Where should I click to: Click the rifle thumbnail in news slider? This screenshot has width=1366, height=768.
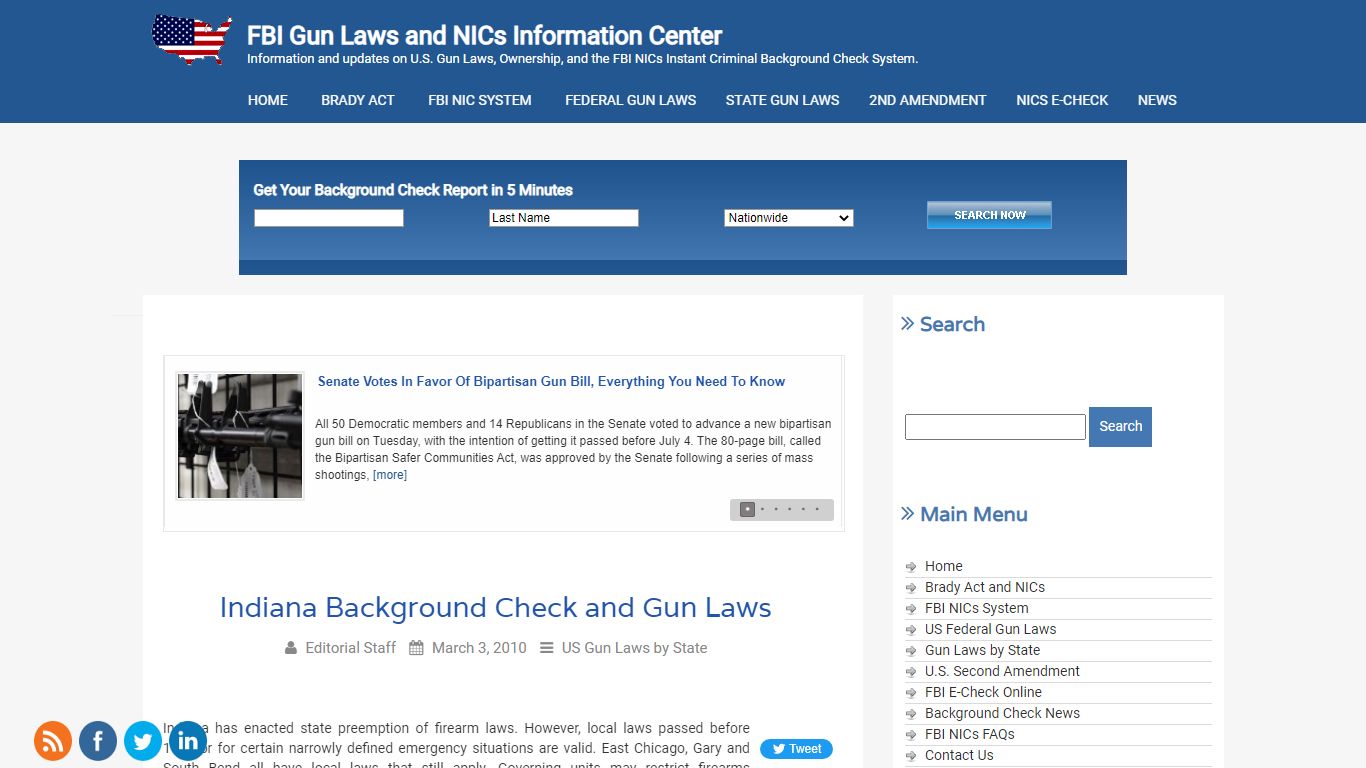[240, 436]
